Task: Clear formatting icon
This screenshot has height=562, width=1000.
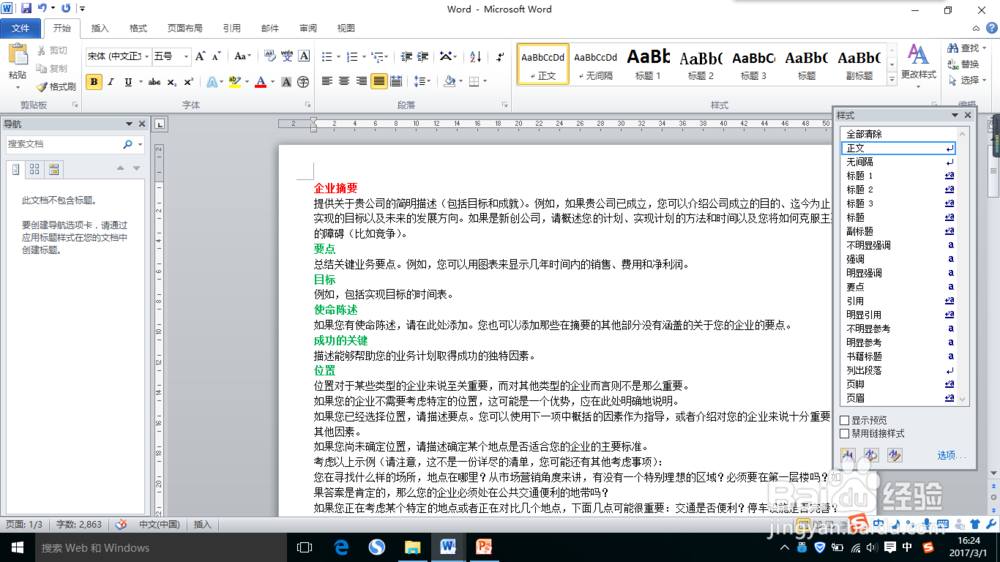Action: click(270, 56)
